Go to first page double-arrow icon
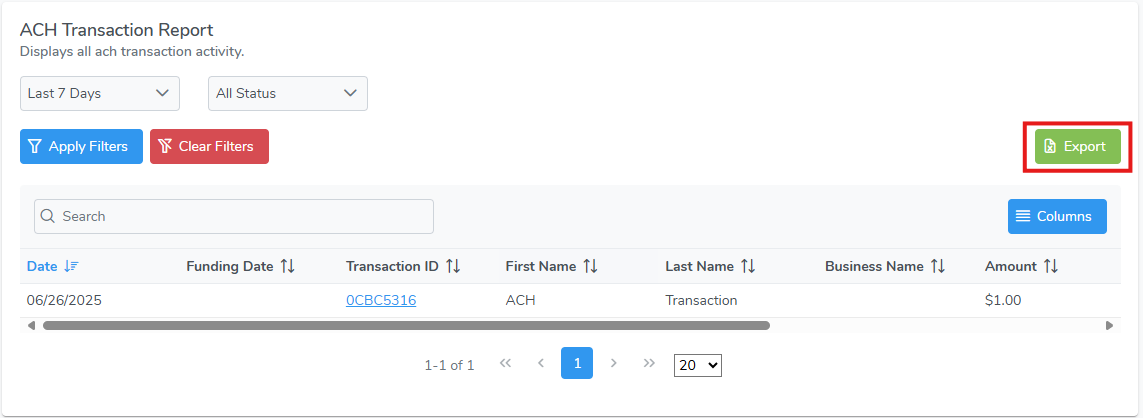The height and width of the screenshot is (418, 1143). pyautogui.click(x=505, y=363)
